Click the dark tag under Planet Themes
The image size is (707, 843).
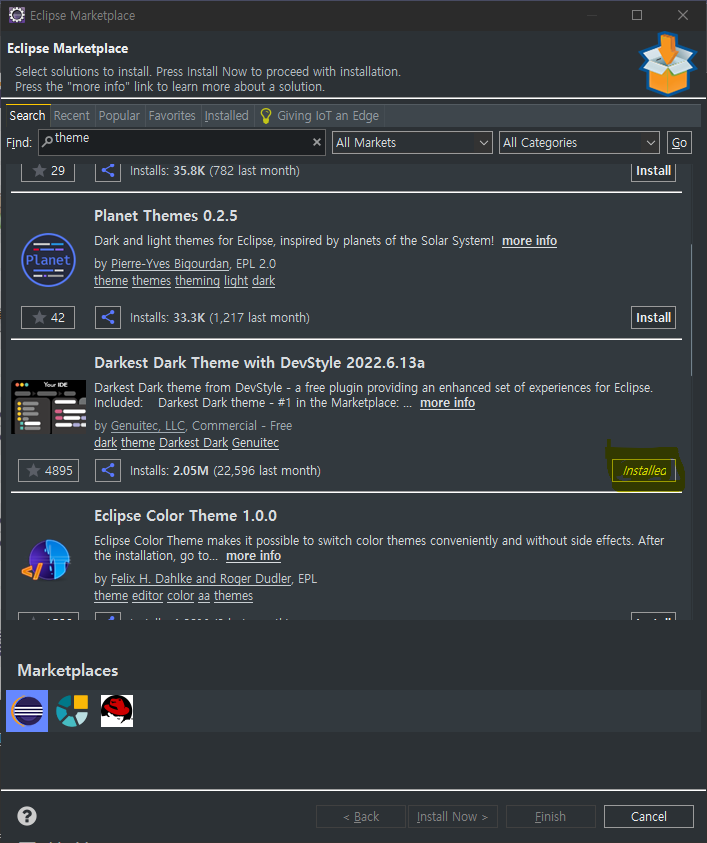263,281
